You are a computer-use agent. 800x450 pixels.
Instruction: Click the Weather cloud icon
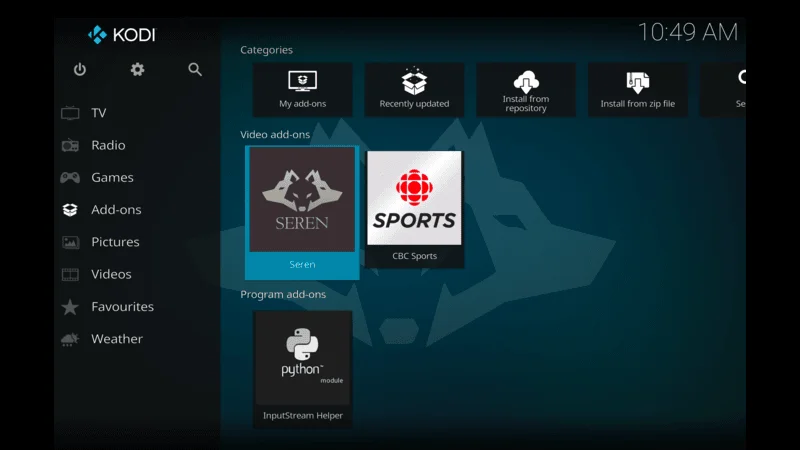click(70, 339)
